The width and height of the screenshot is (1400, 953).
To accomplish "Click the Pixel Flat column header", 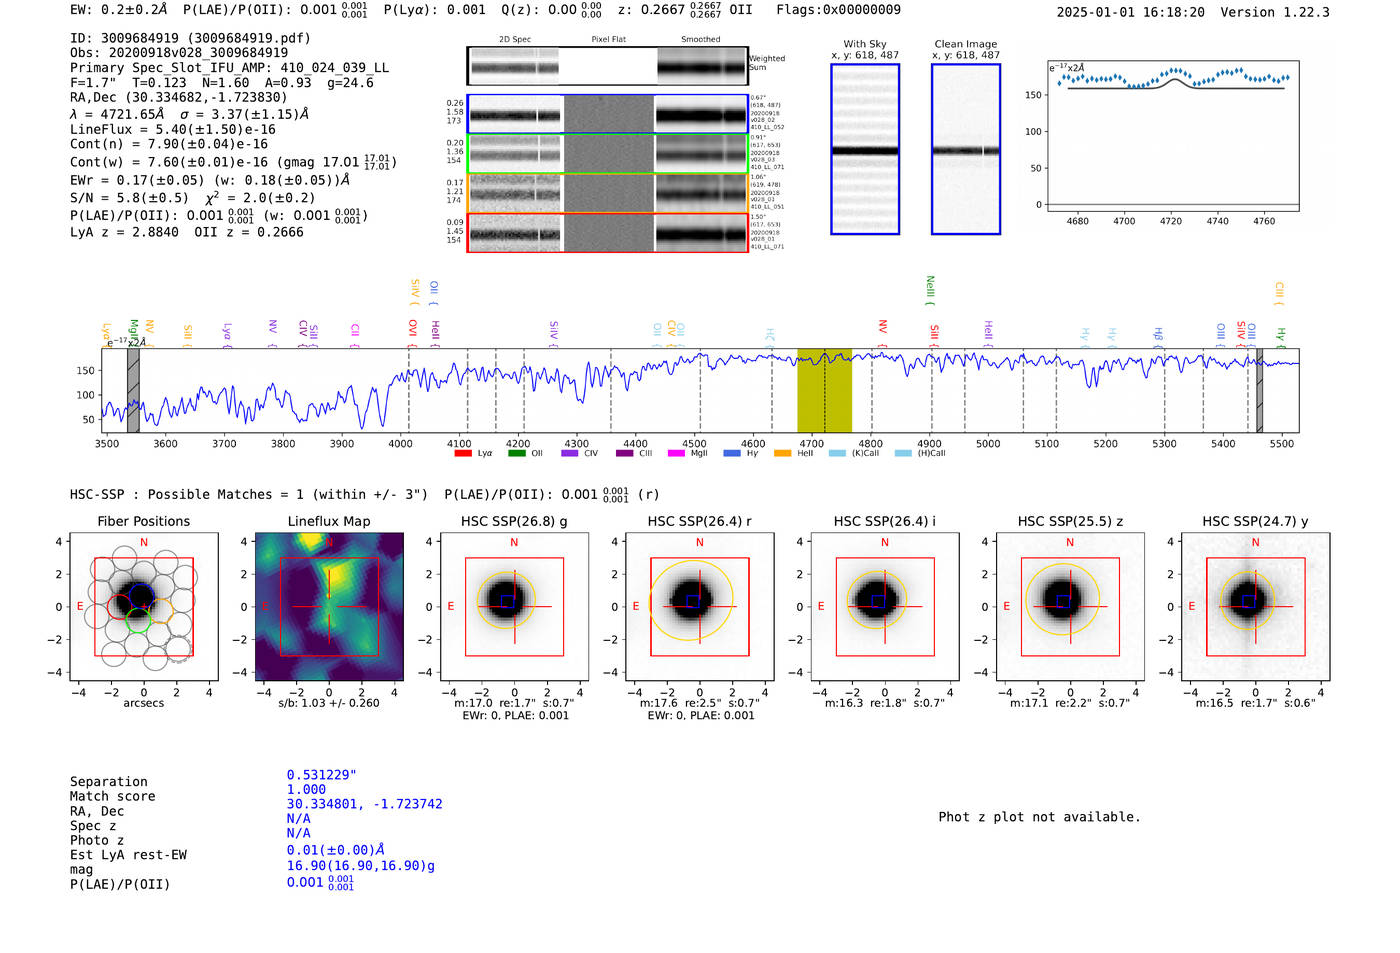I will [608, 39].
